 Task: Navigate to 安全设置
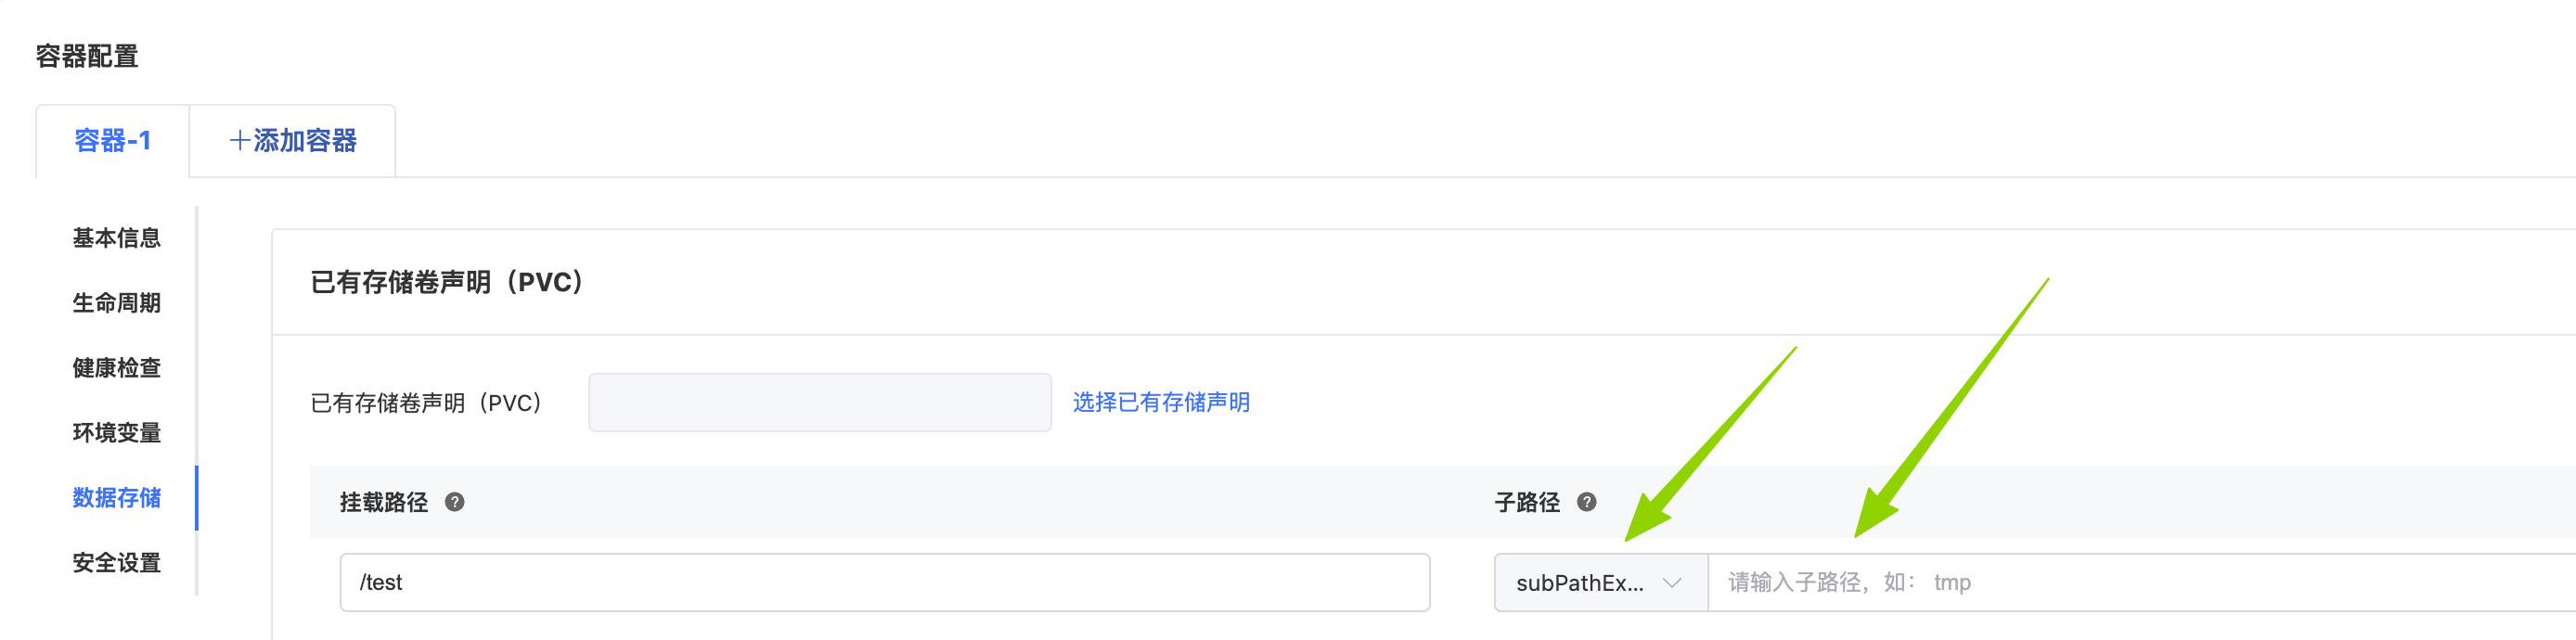pos(116,563)
